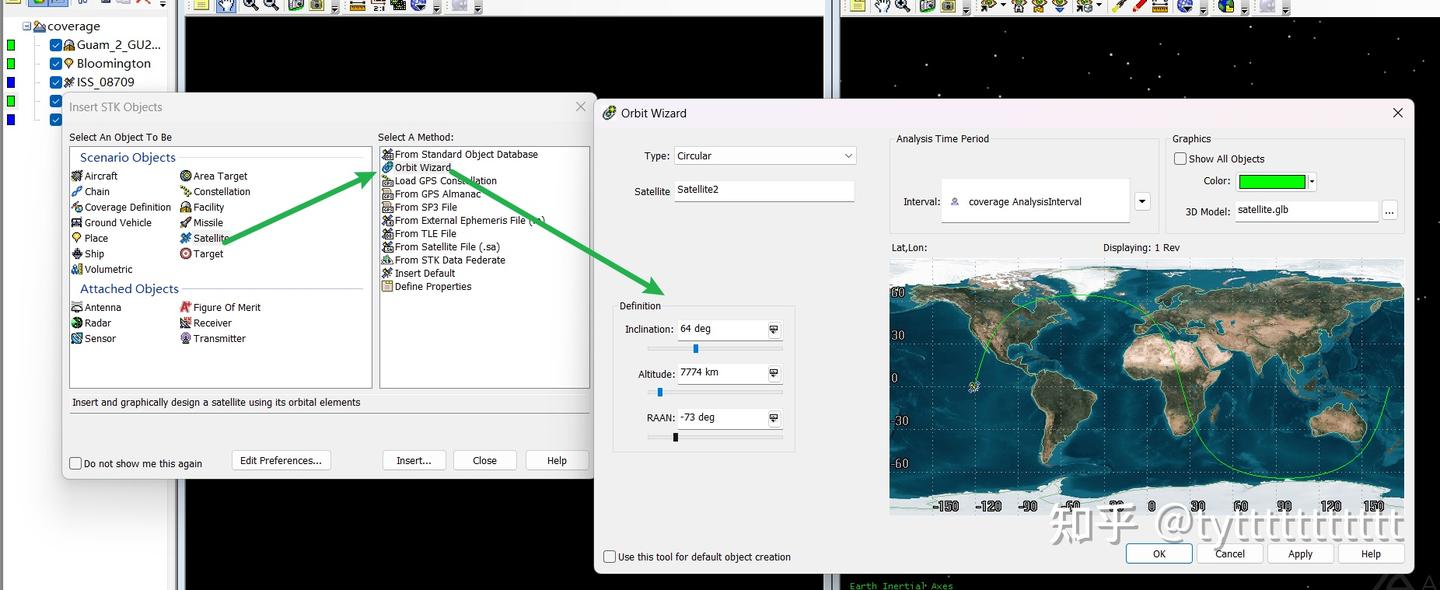
Task: Click Apply in the Orbit Wizard
Action: (1300, 554)
